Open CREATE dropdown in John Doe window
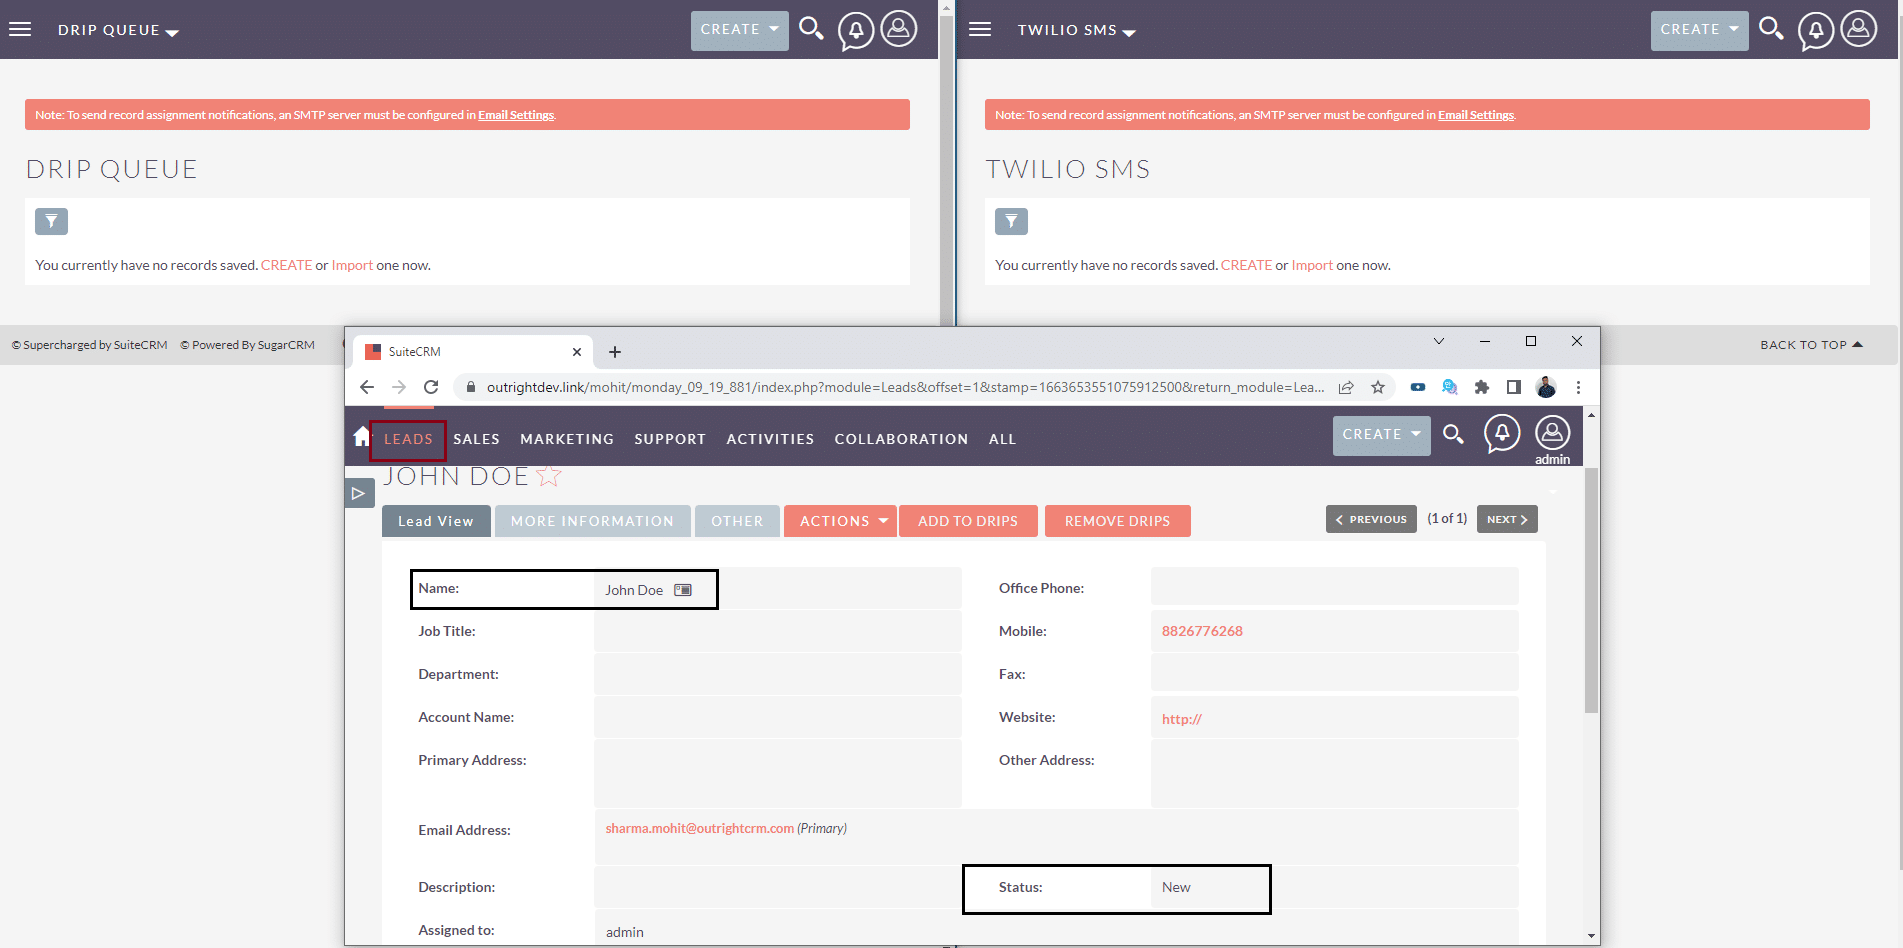 1381,435
